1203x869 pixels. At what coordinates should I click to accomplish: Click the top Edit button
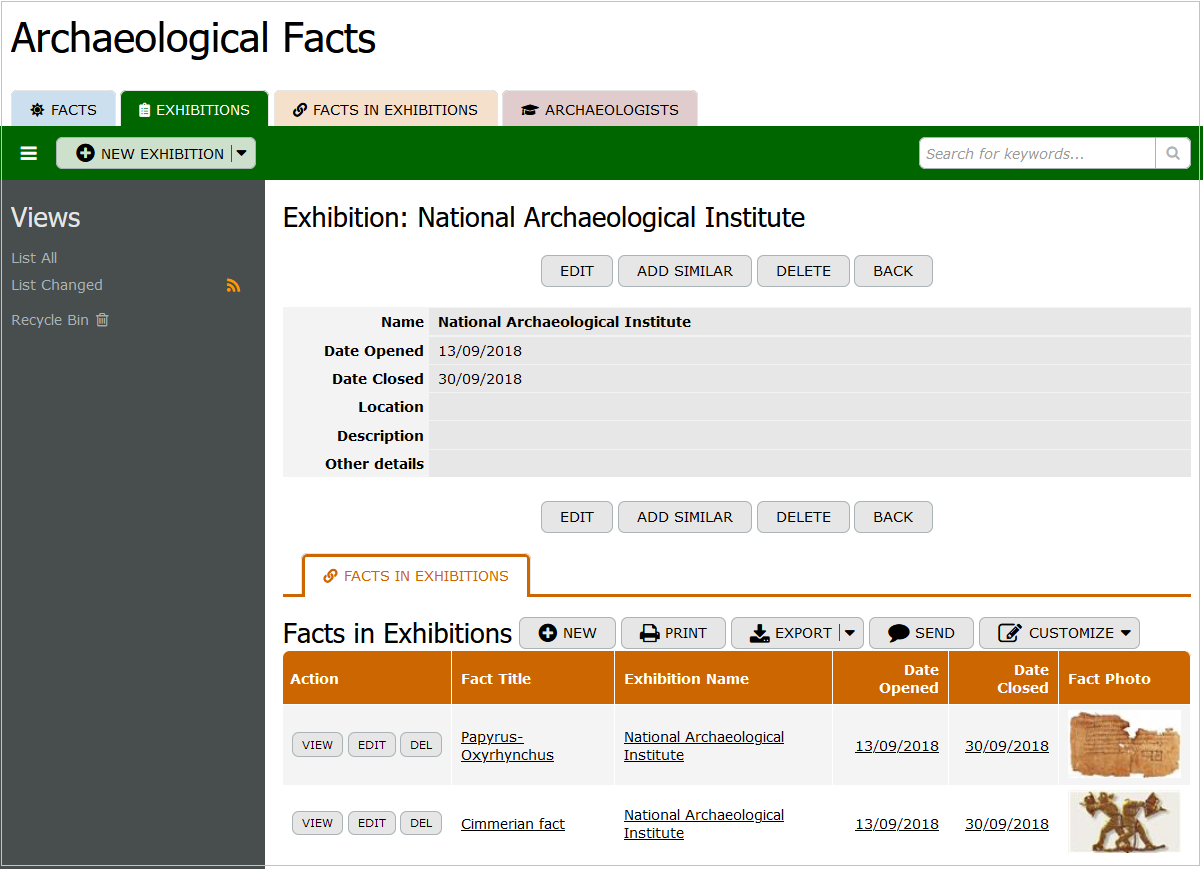(576, 271)
